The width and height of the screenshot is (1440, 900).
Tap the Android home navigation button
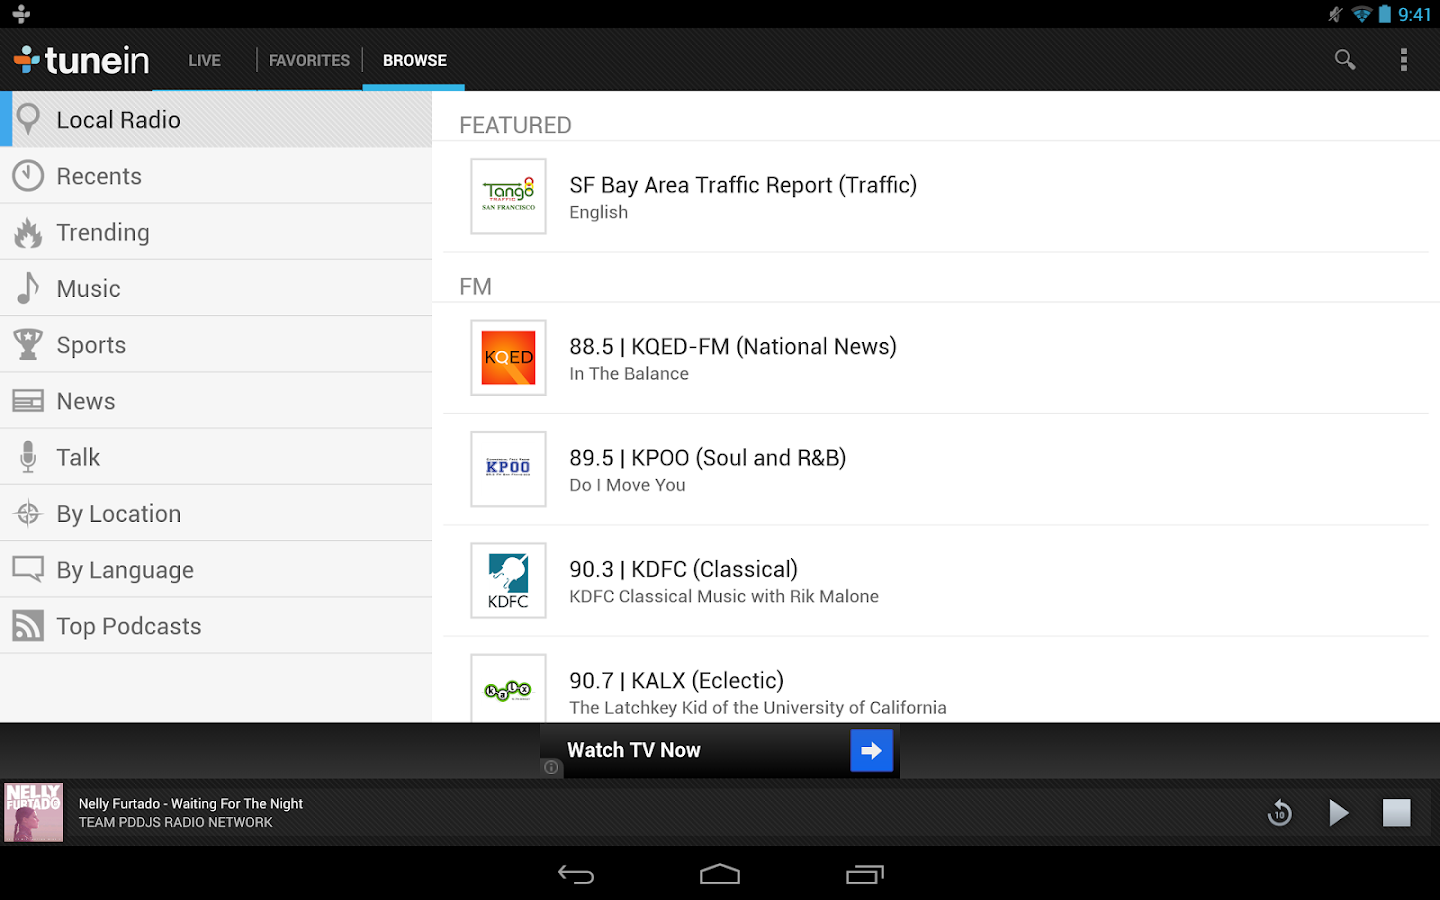point(720,875)
